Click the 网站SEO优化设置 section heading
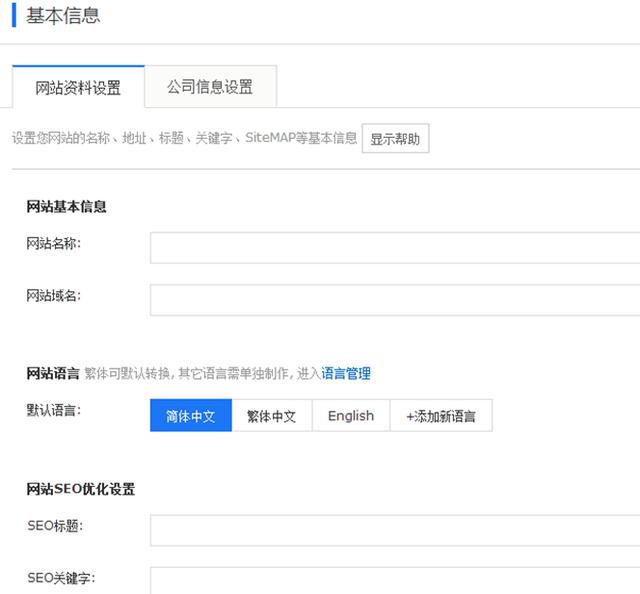This screenshot has width=640, height=594. coord(80,489)
